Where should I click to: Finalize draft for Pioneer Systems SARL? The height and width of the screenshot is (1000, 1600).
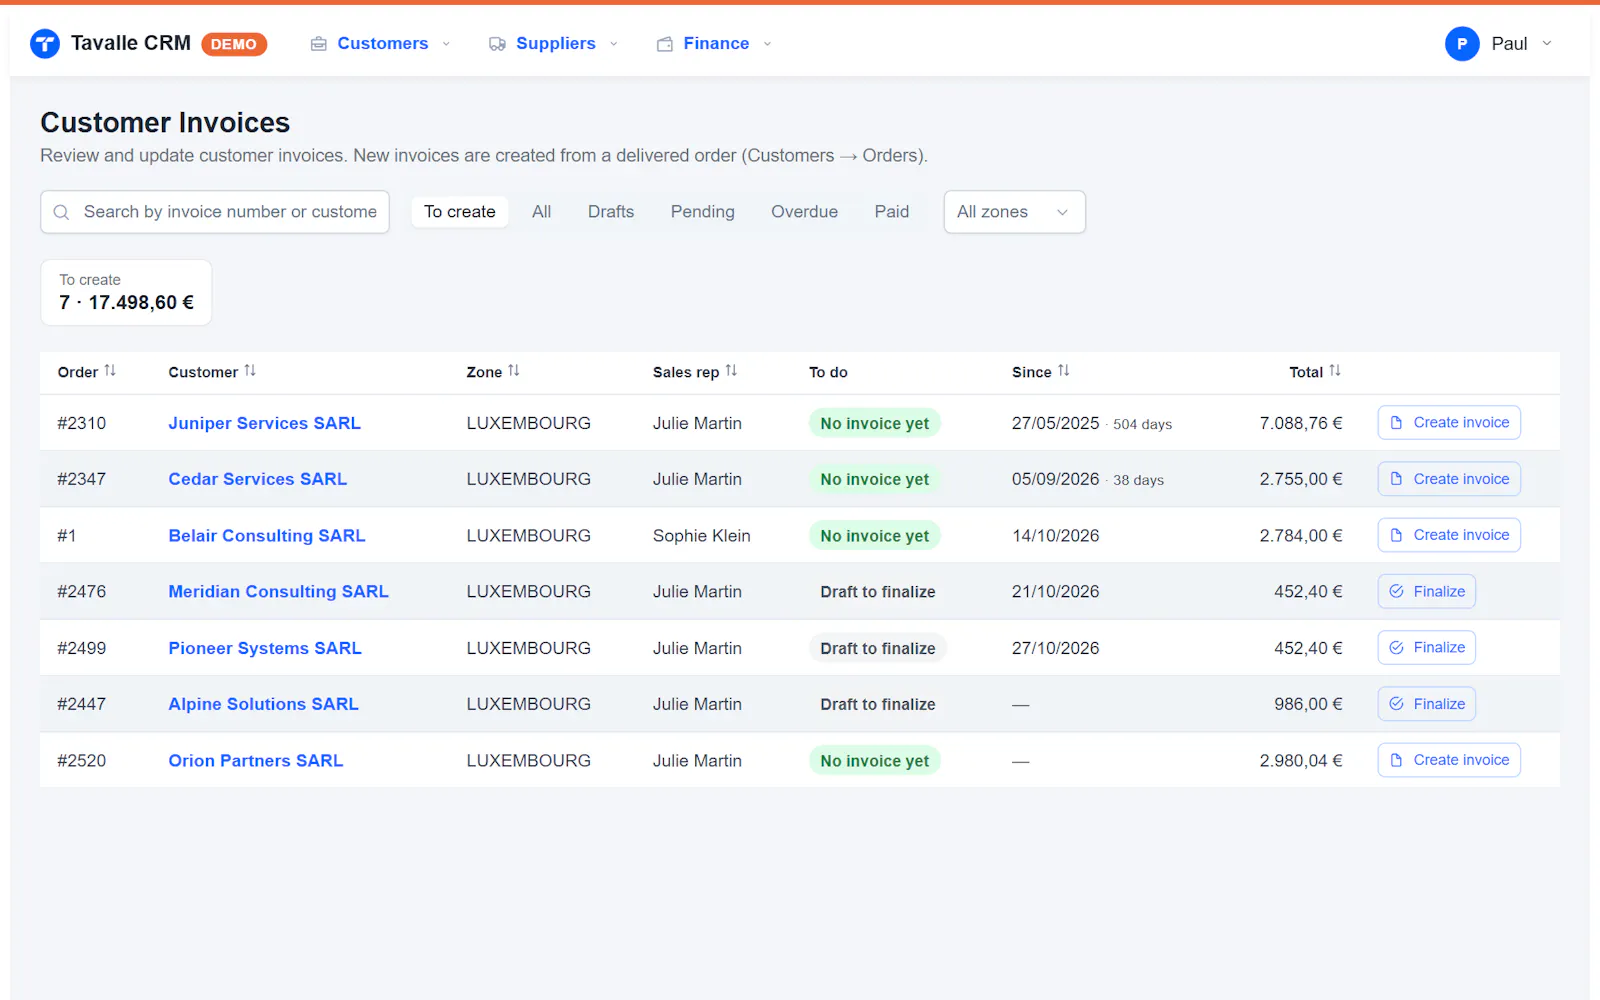(1427, 648)
